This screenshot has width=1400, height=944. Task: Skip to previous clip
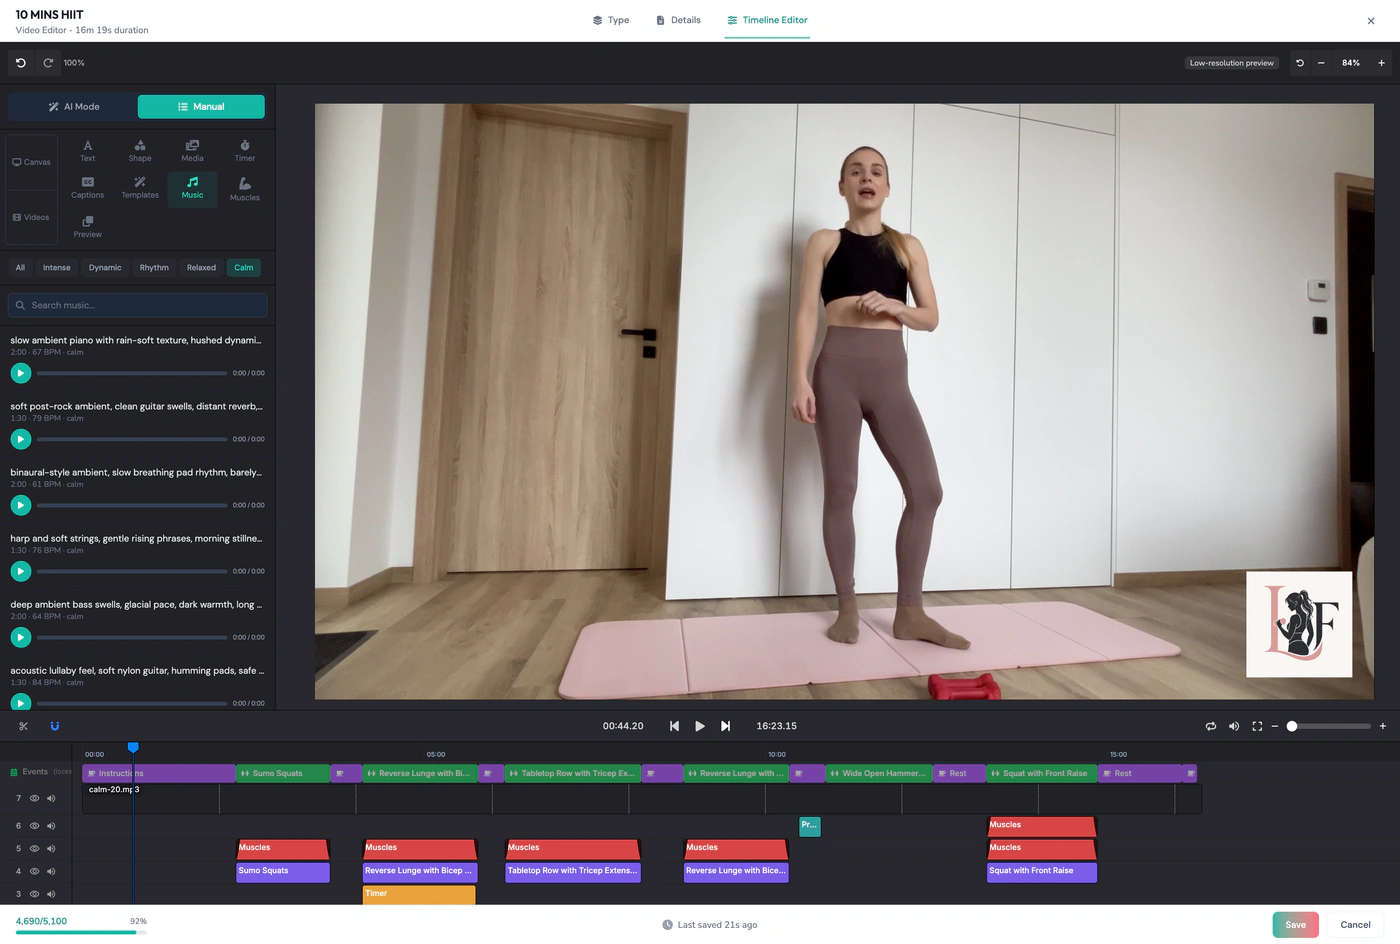click(x=674, y=726)
